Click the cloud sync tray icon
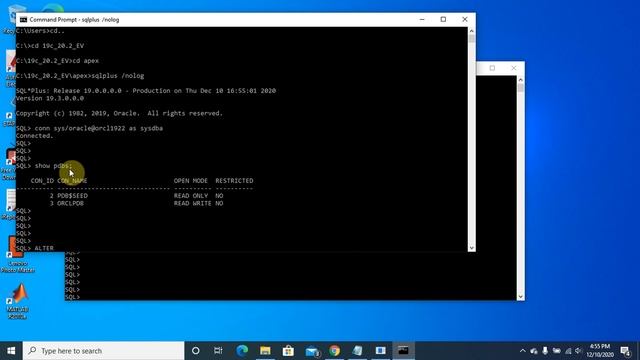 coord(534,351)
